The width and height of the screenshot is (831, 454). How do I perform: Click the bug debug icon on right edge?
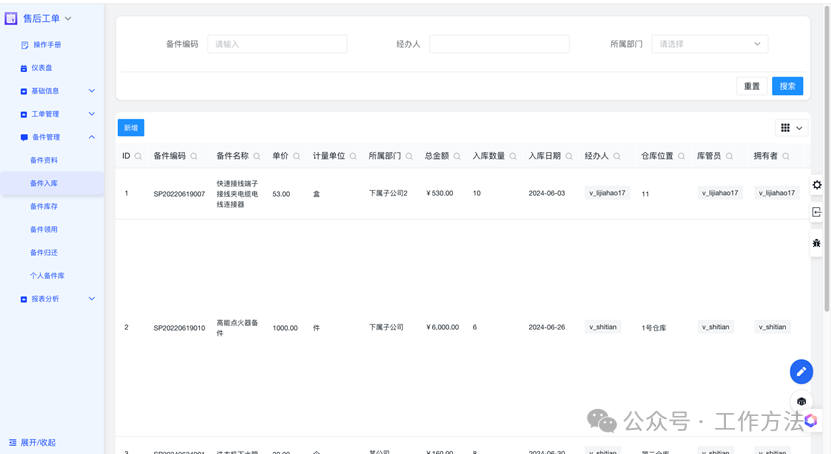click(817, 243)
